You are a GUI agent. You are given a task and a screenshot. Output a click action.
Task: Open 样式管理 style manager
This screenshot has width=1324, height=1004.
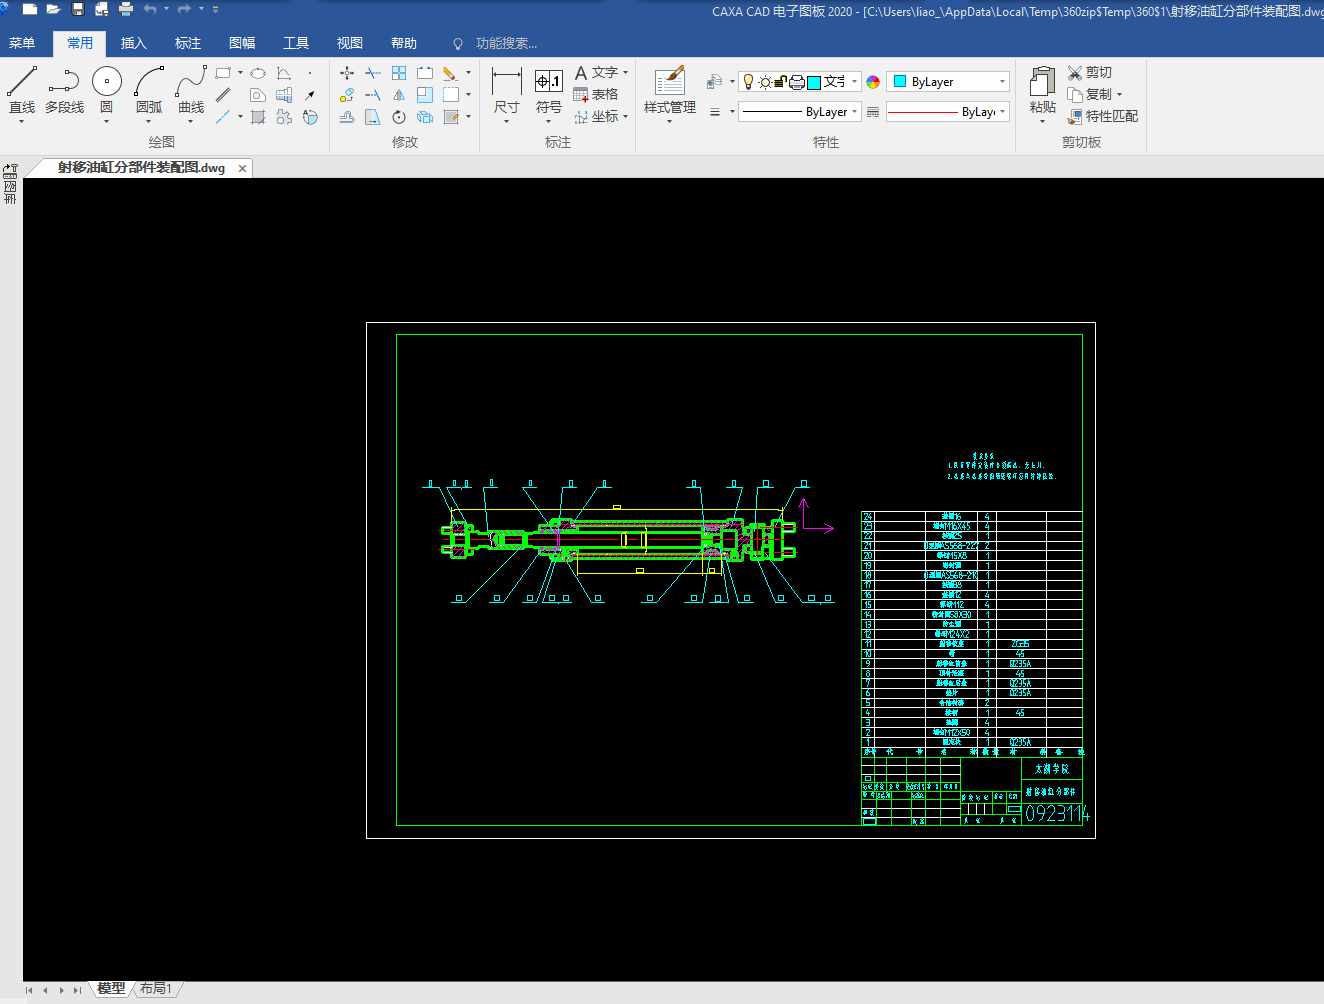[669, 82]
